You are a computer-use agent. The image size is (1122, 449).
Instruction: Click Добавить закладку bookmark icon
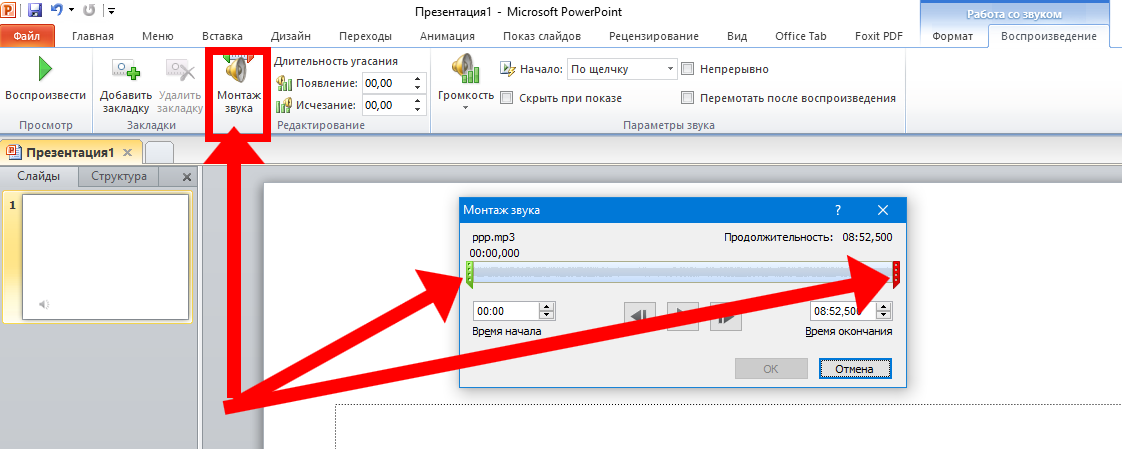[126, 69]
